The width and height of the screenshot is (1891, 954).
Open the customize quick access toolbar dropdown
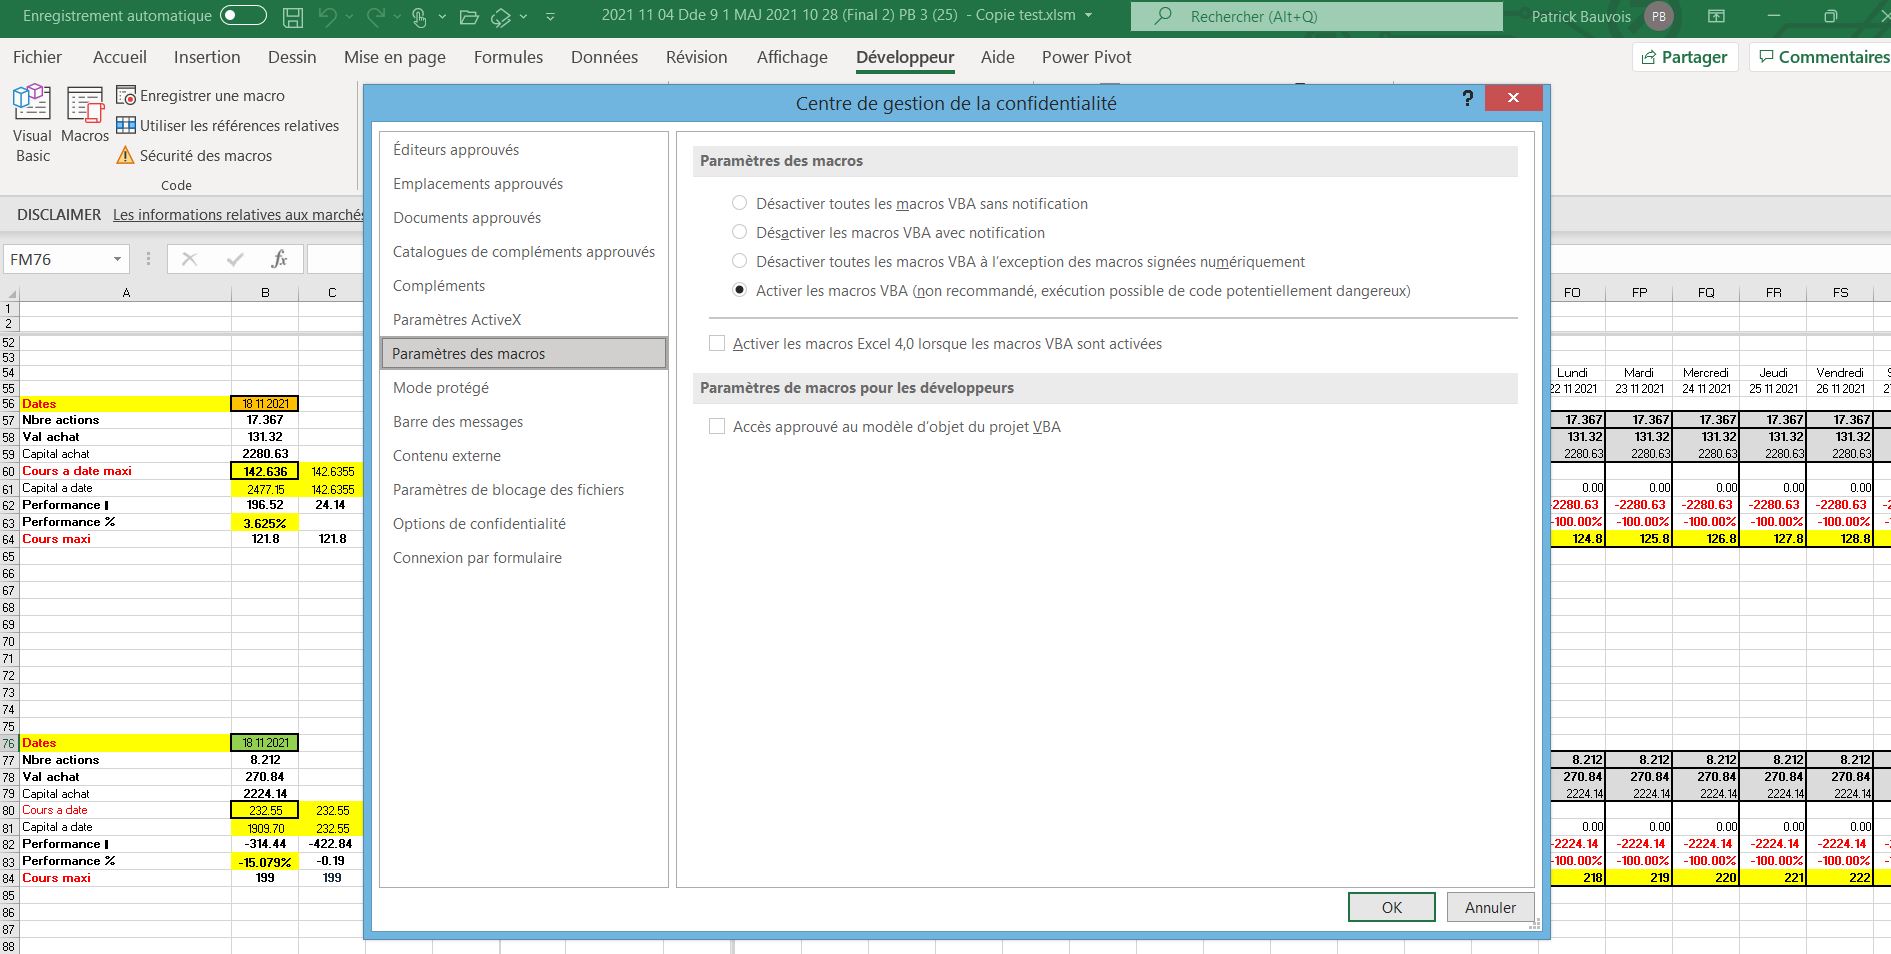coord(551,17)
